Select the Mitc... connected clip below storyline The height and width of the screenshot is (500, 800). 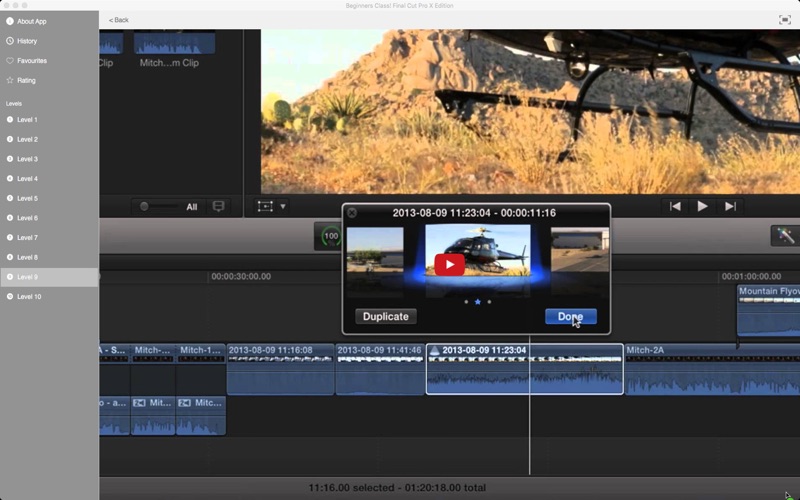tap(201, 415)
